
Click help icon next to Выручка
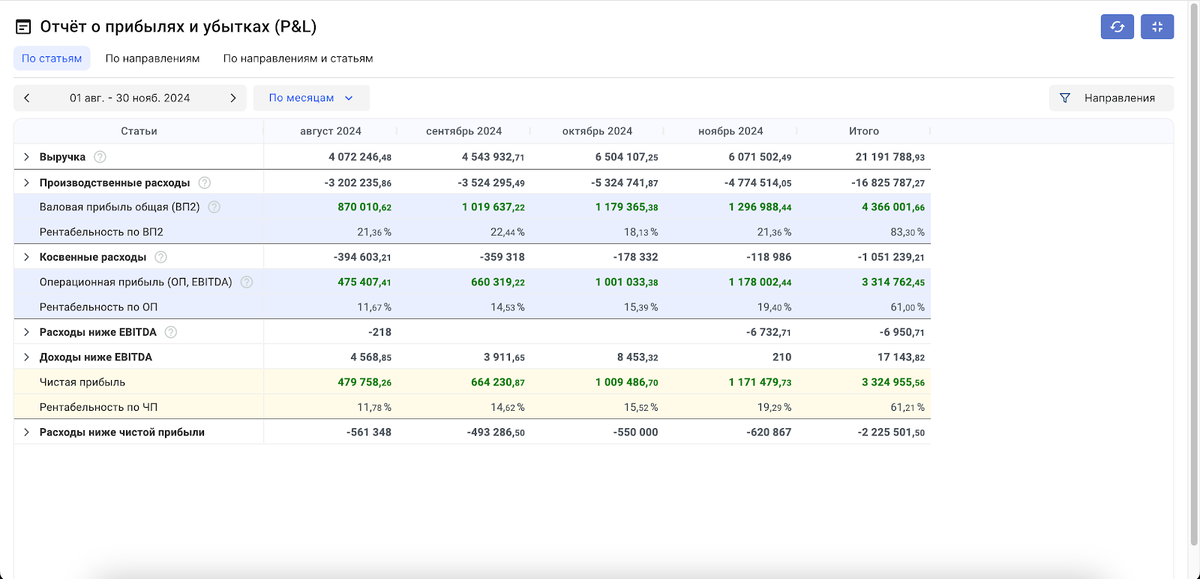(100, 157)
